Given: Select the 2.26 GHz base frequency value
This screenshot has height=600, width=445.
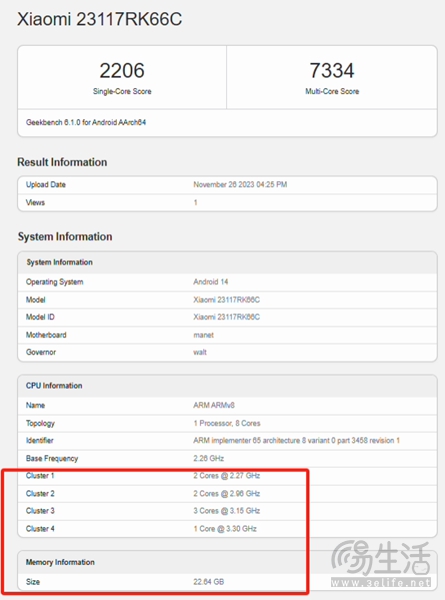Looking at the screenshot, I should [209, 458].
